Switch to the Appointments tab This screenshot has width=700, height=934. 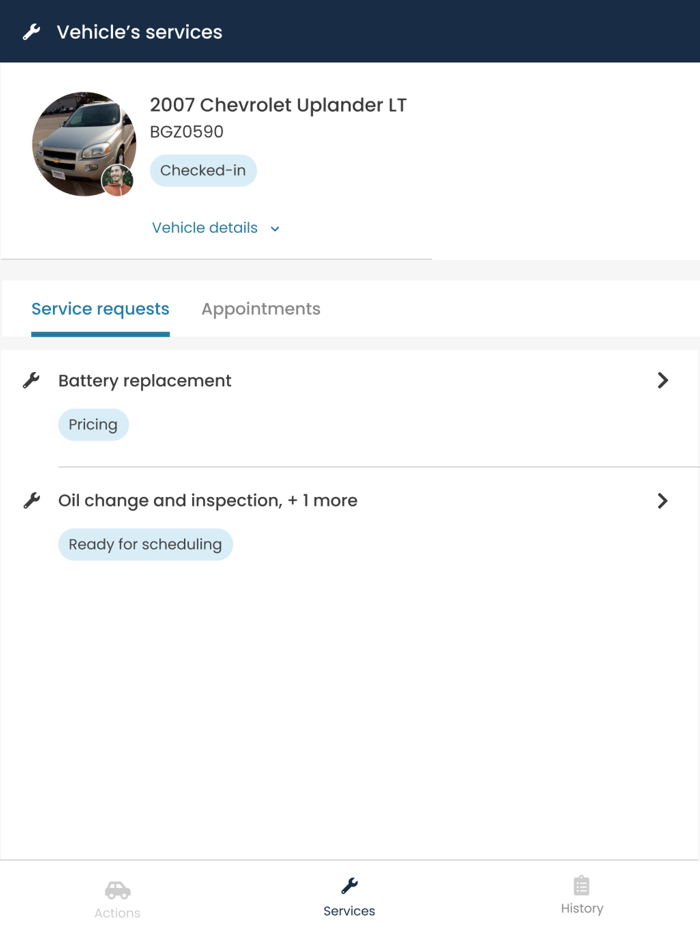point(261,309)
